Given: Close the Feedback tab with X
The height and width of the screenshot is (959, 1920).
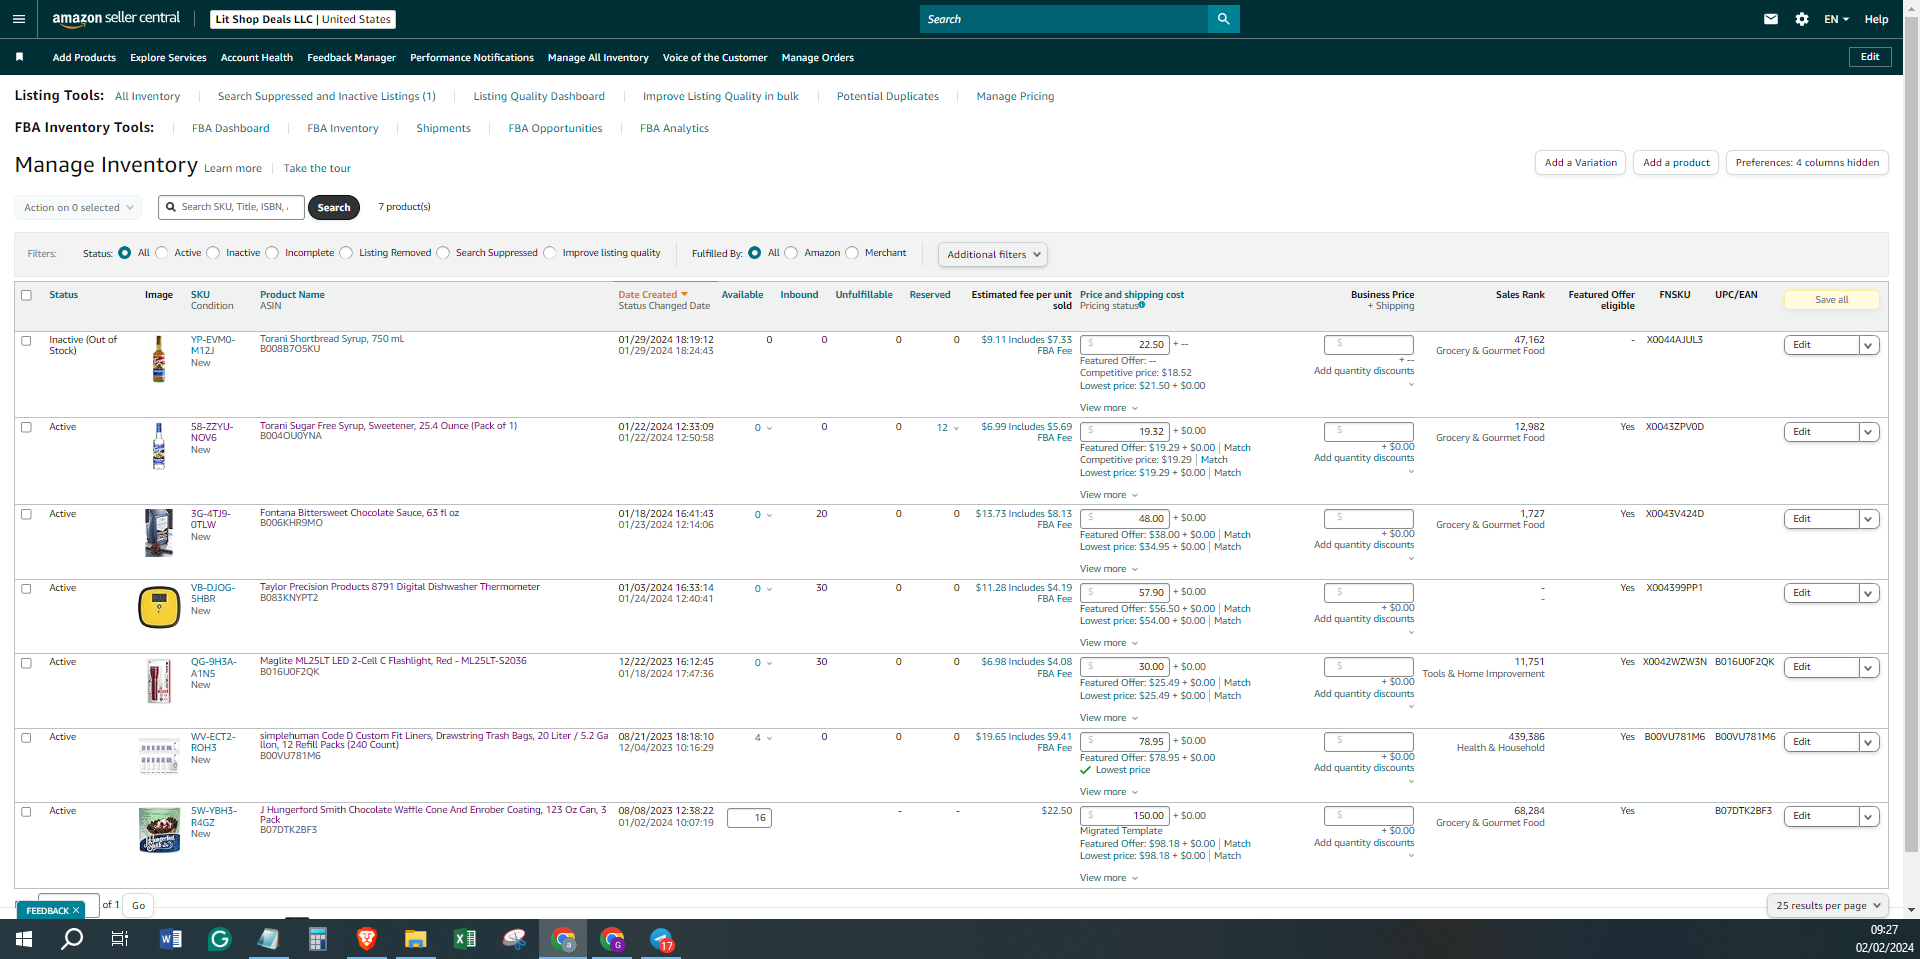Looking at the screenshot, I should coord(76,910).
